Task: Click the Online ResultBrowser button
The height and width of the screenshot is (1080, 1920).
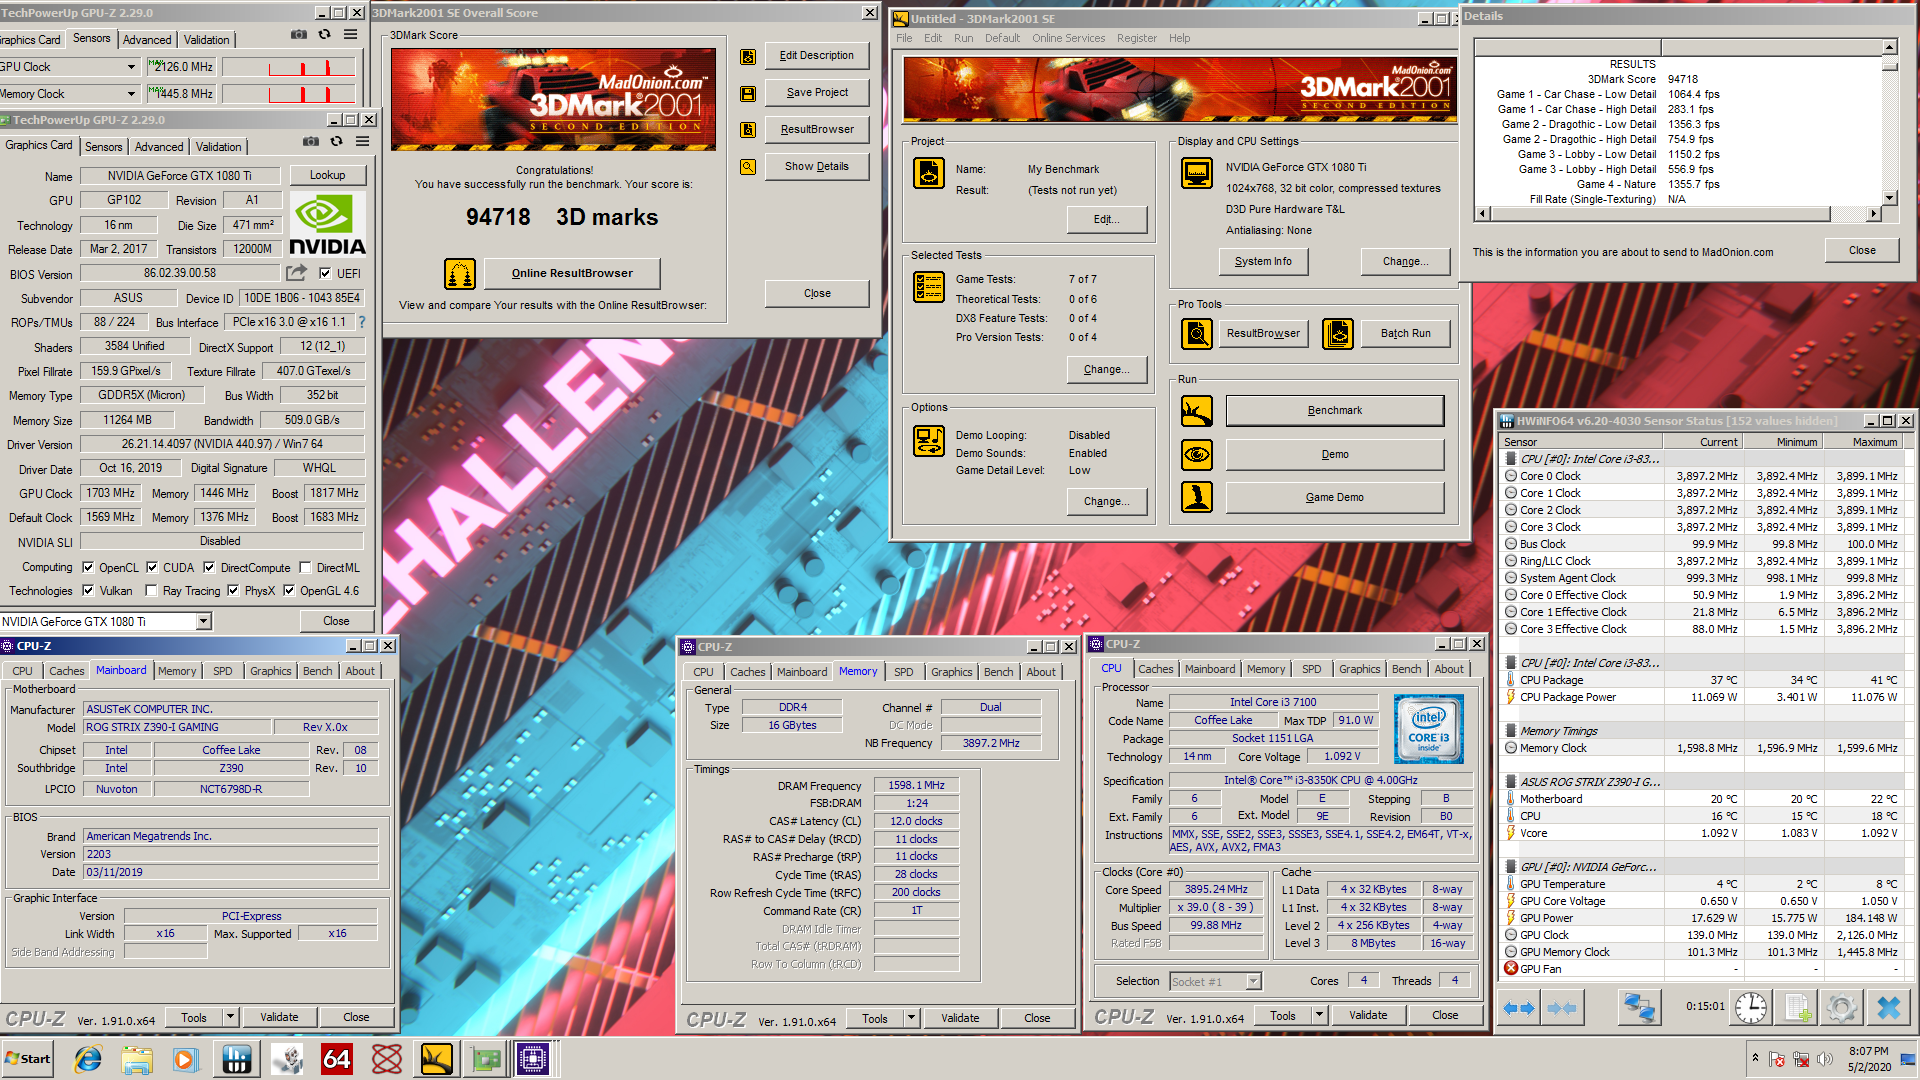Action: [x=572, y=274]
